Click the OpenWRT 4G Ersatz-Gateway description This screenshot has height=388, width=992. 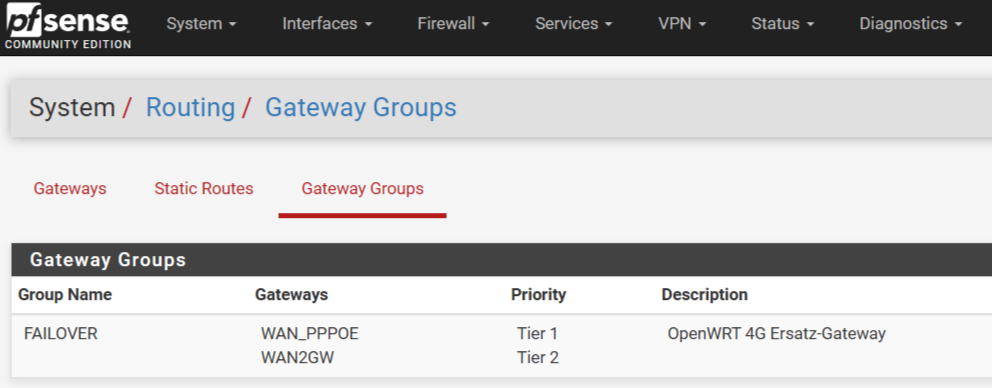tap(776, 334)
